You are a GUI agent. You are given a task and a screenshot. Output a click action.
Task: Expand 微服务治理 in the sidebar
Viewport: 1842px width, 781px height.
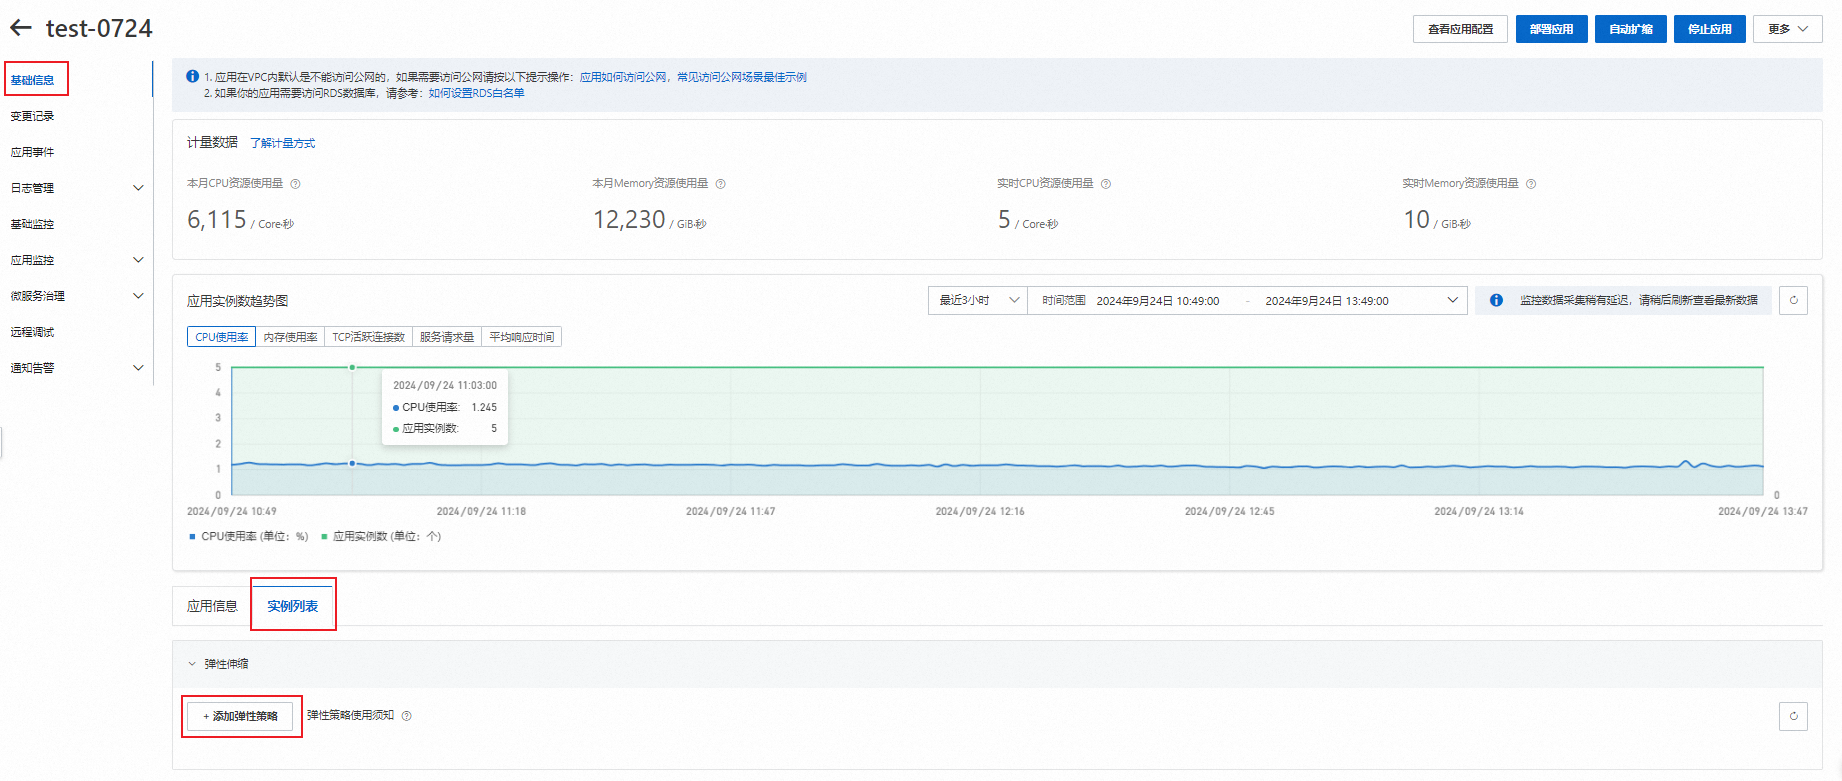(x=138, y=296)
